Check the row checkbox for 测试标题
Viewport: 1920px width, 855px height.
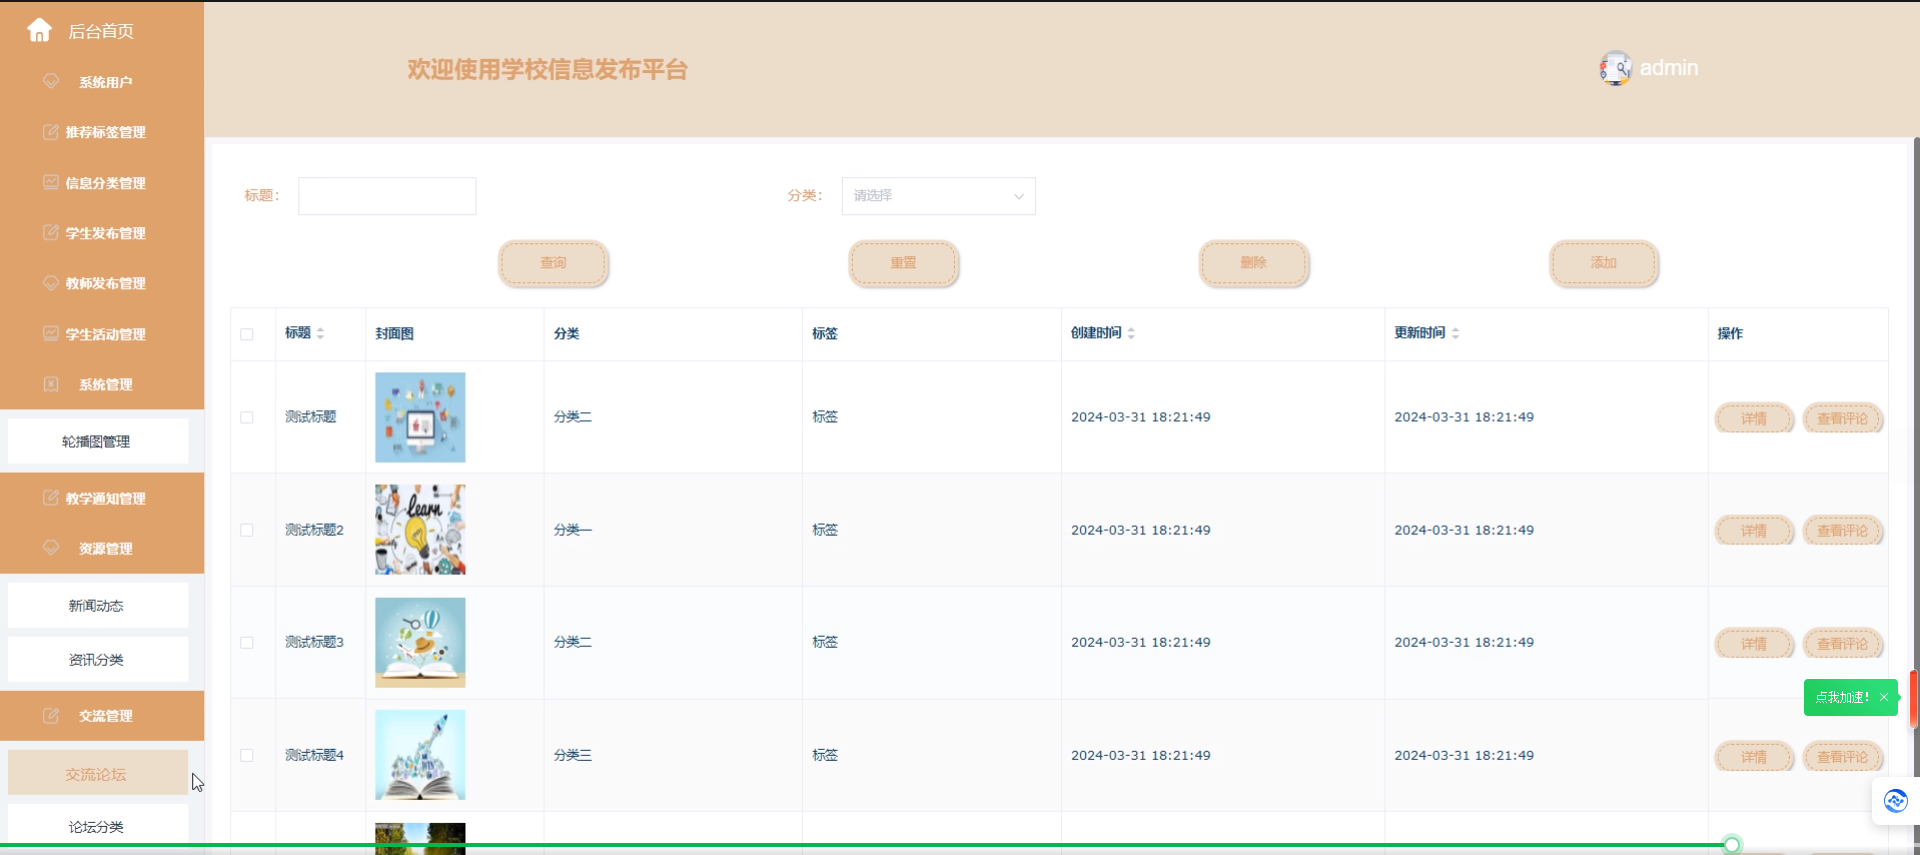tap(247, 417)
